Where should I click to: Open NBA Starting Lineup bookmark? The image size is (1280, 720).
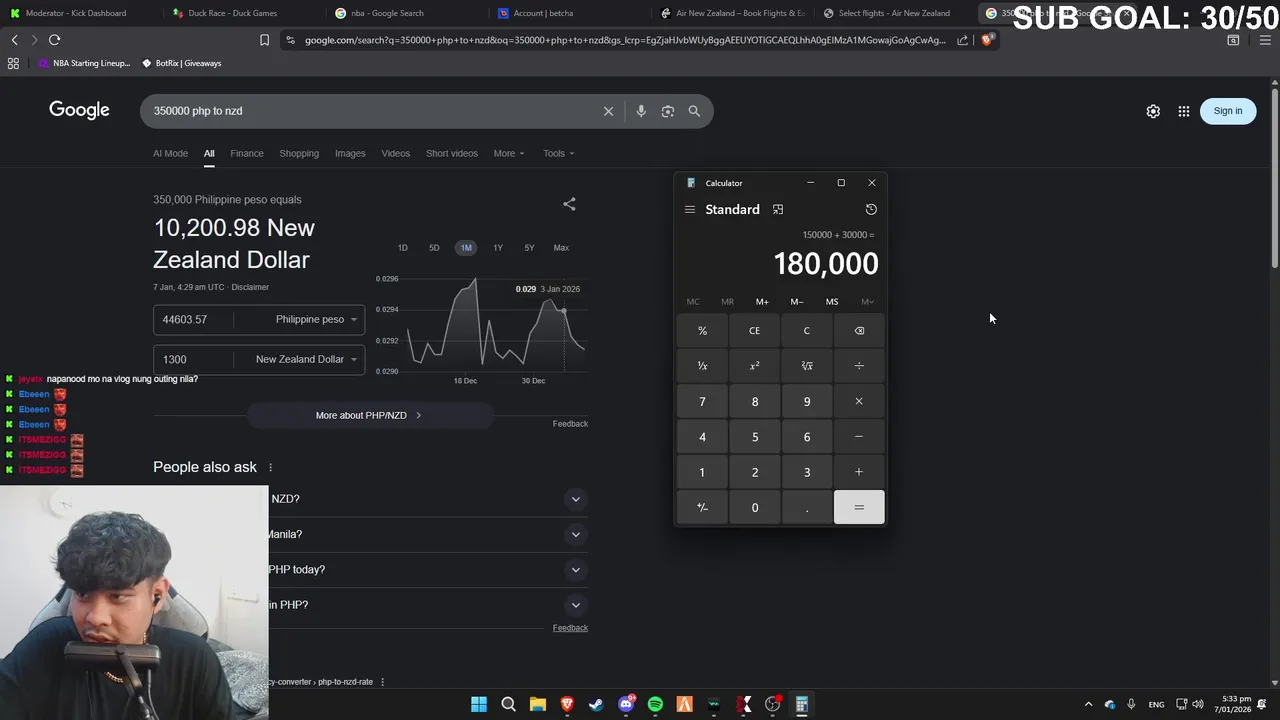click(x=85, y=63)
